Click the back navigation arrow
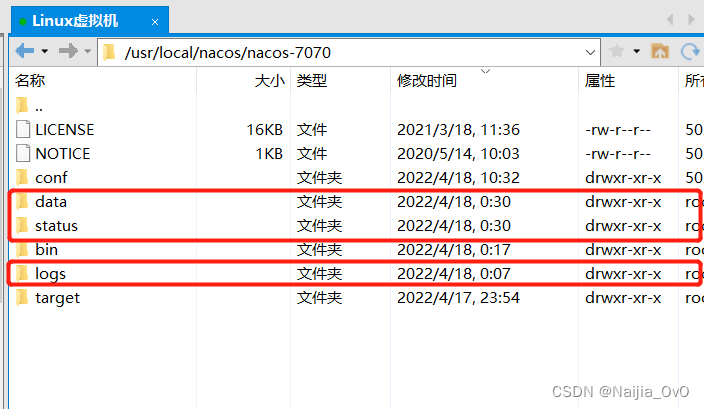This screenshot has width=704, height=409. (25, 51)
